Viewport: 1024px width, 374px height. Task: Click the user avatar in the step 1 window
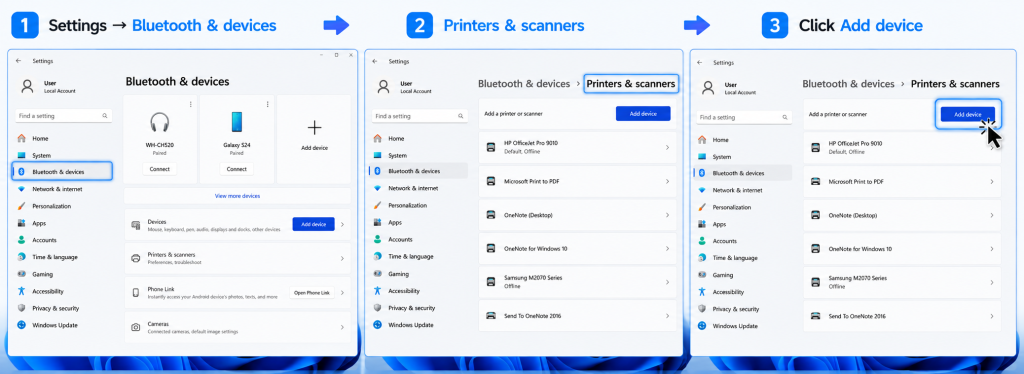[x=27, y=87]
